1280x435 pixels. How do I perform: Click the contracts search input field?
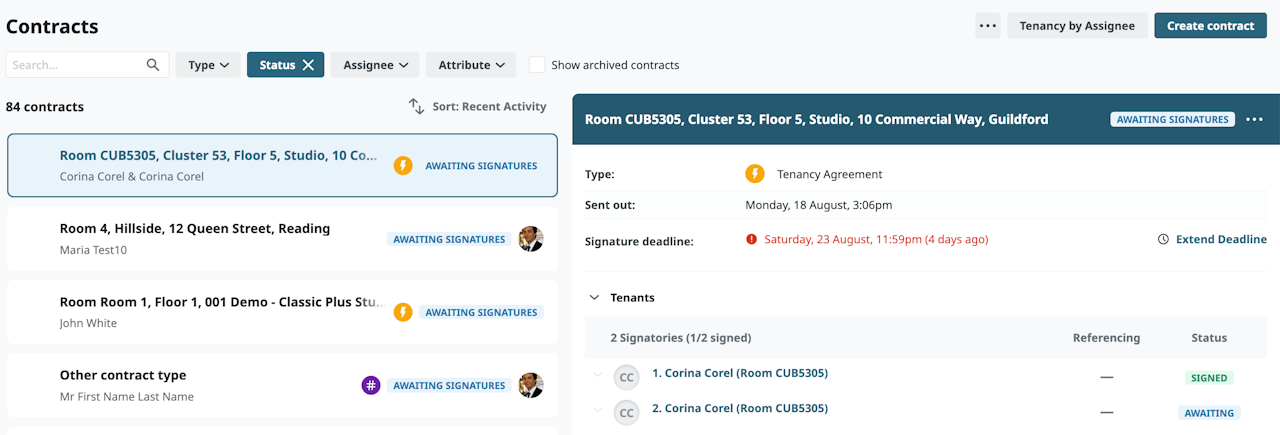point(75,65)
